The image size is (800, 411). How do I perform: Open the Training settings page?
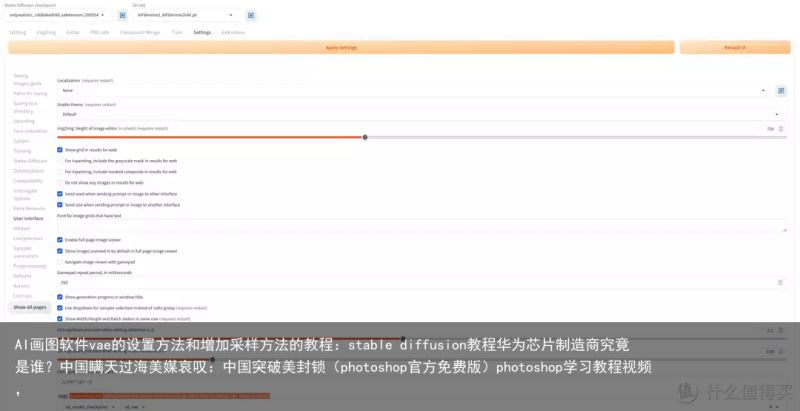click(22, 151)
